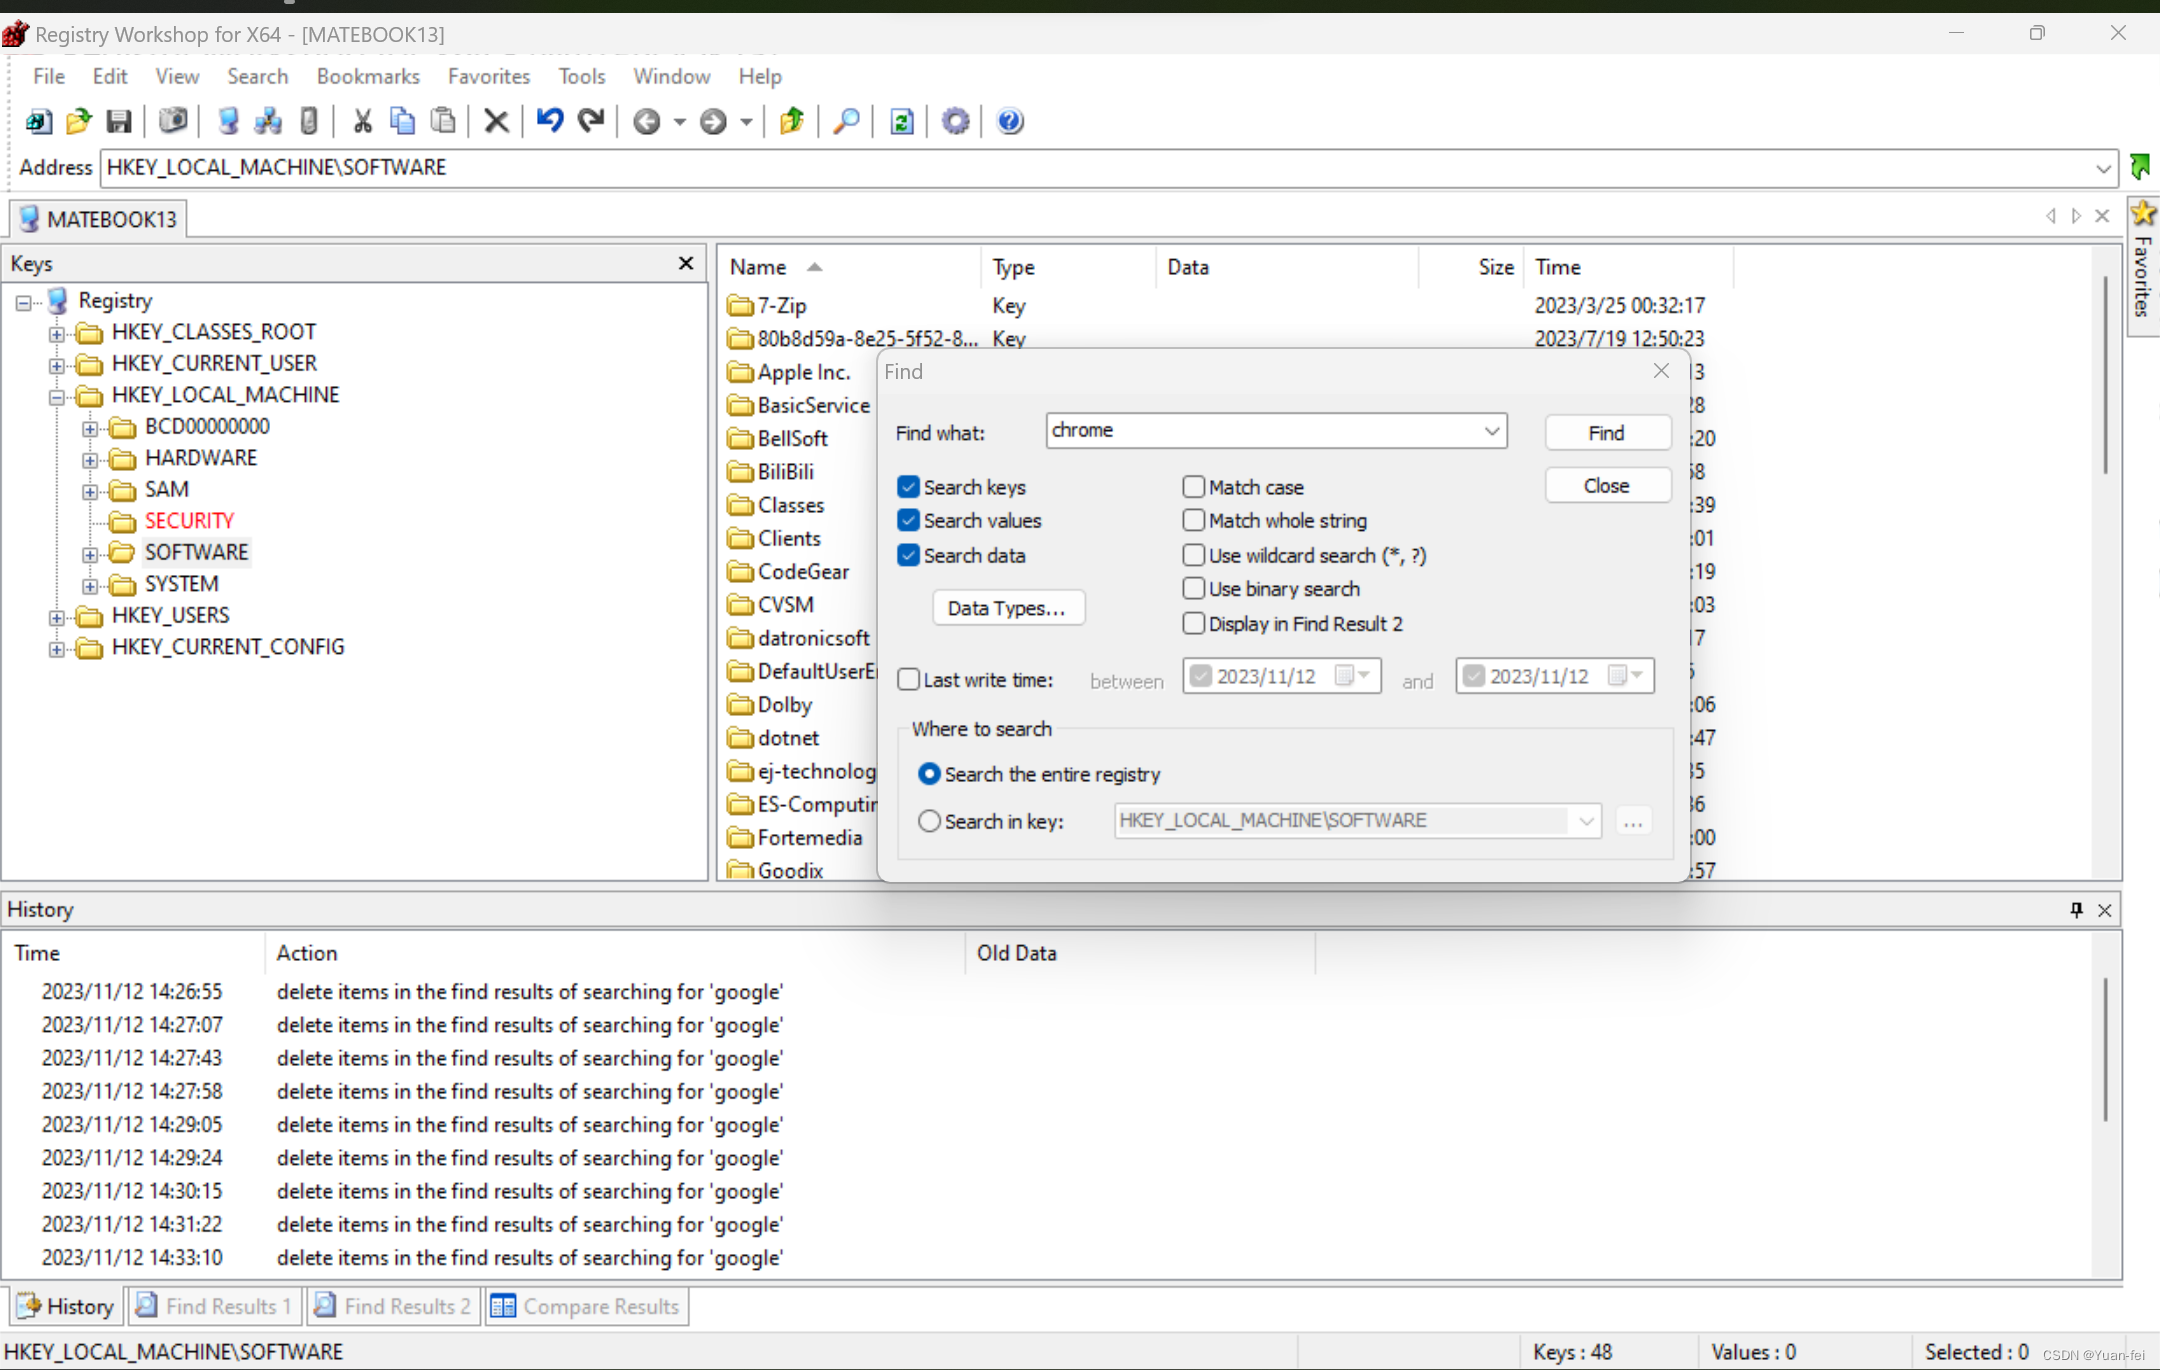The width and height of the screenshot is (2160, 1370).
Task: Select Search the entire registry radio button
Action: [x=929, y=773]
